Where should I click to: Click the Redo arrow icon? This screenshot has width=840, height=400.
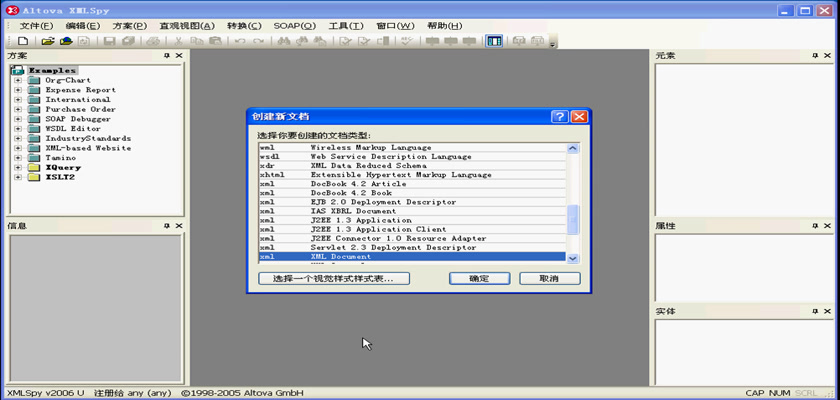click(x=258, y=41)
